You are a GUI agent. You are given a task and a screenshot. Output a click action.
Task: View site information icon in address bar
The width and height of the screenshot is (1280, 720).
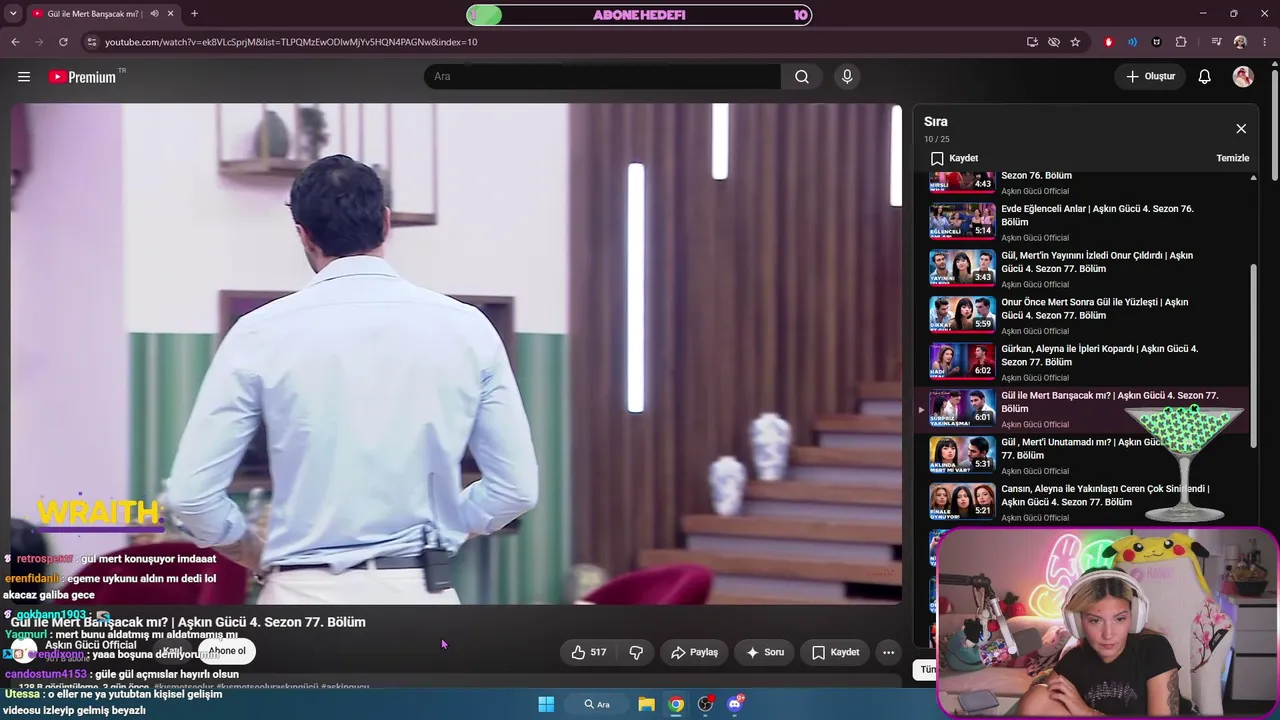pos(92,42)
